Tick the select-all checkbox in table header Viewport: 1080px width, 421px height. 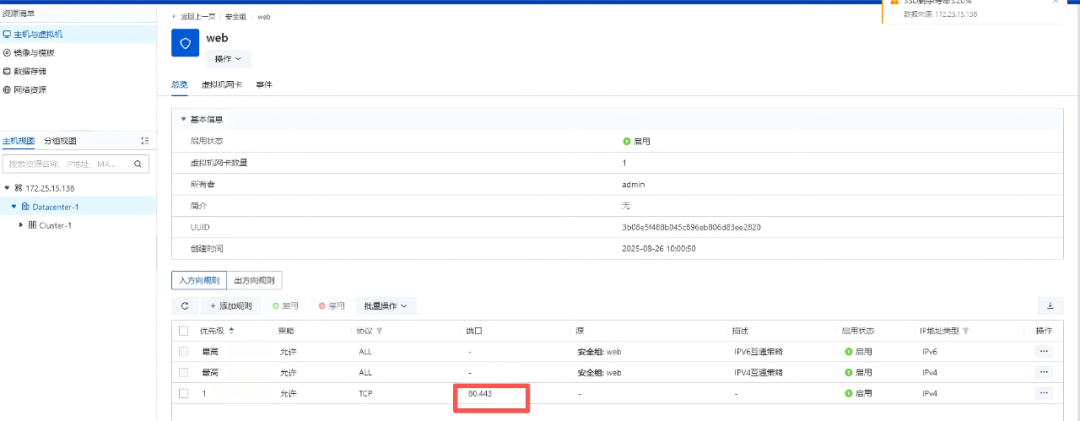(x=183, y=331)
